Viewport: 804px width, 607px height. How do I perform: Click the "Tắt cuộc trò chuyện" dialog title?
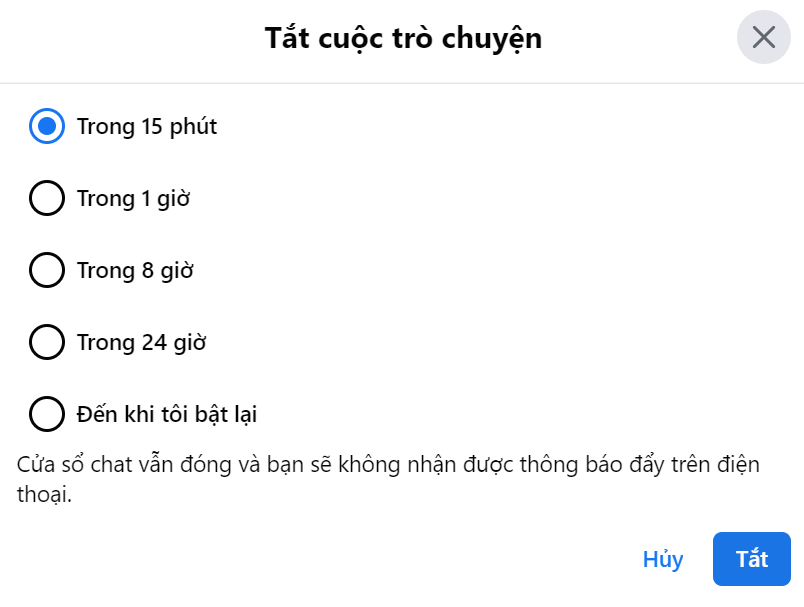[403, 39]
